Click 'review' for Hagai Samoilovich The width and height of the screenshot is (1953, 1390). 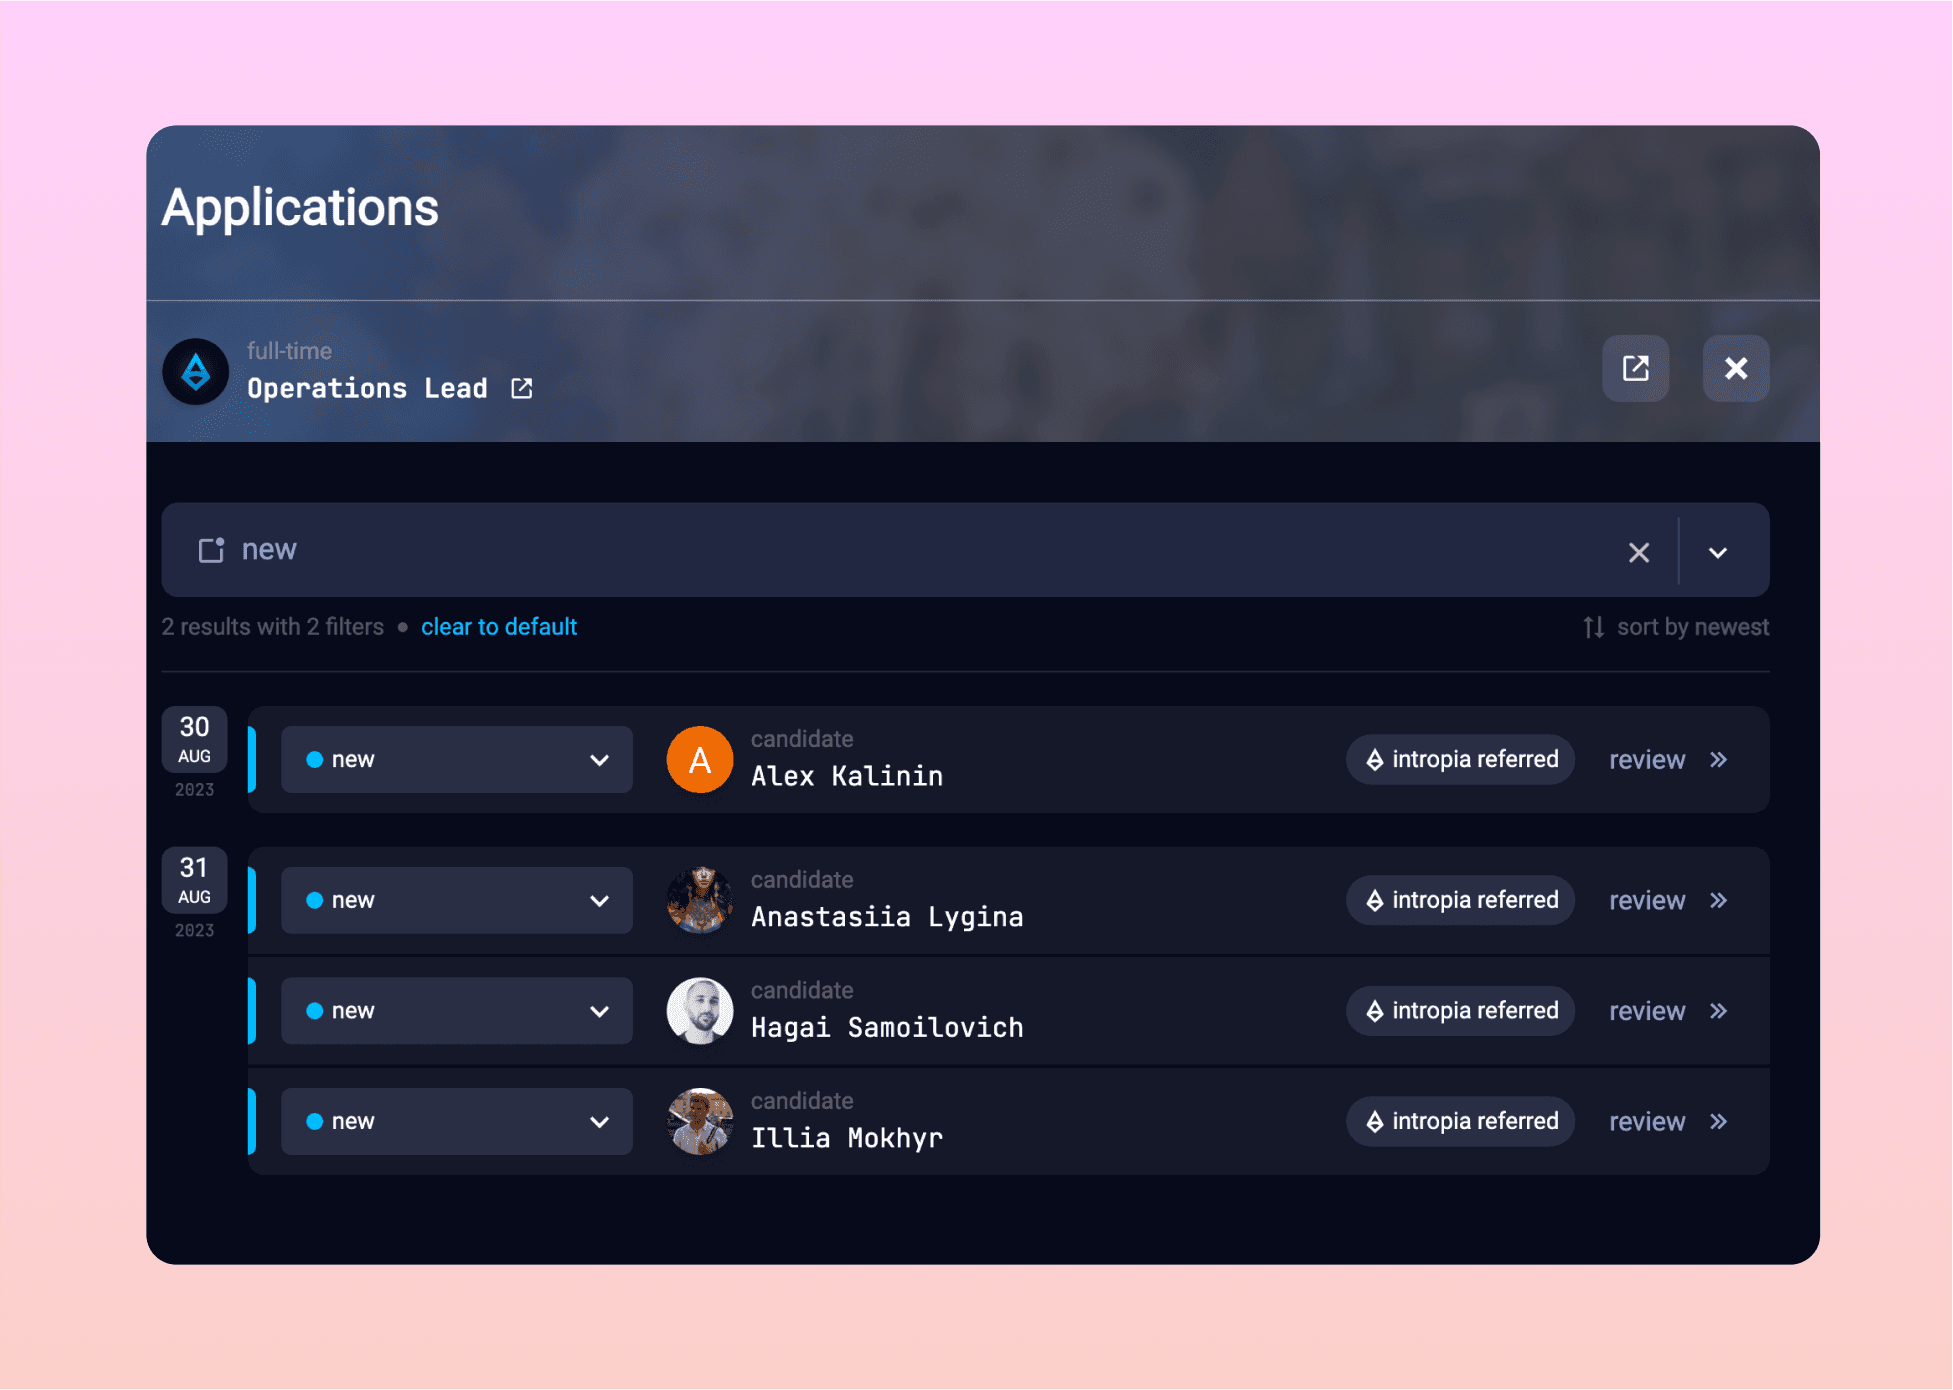[x=1646, y=1011]
